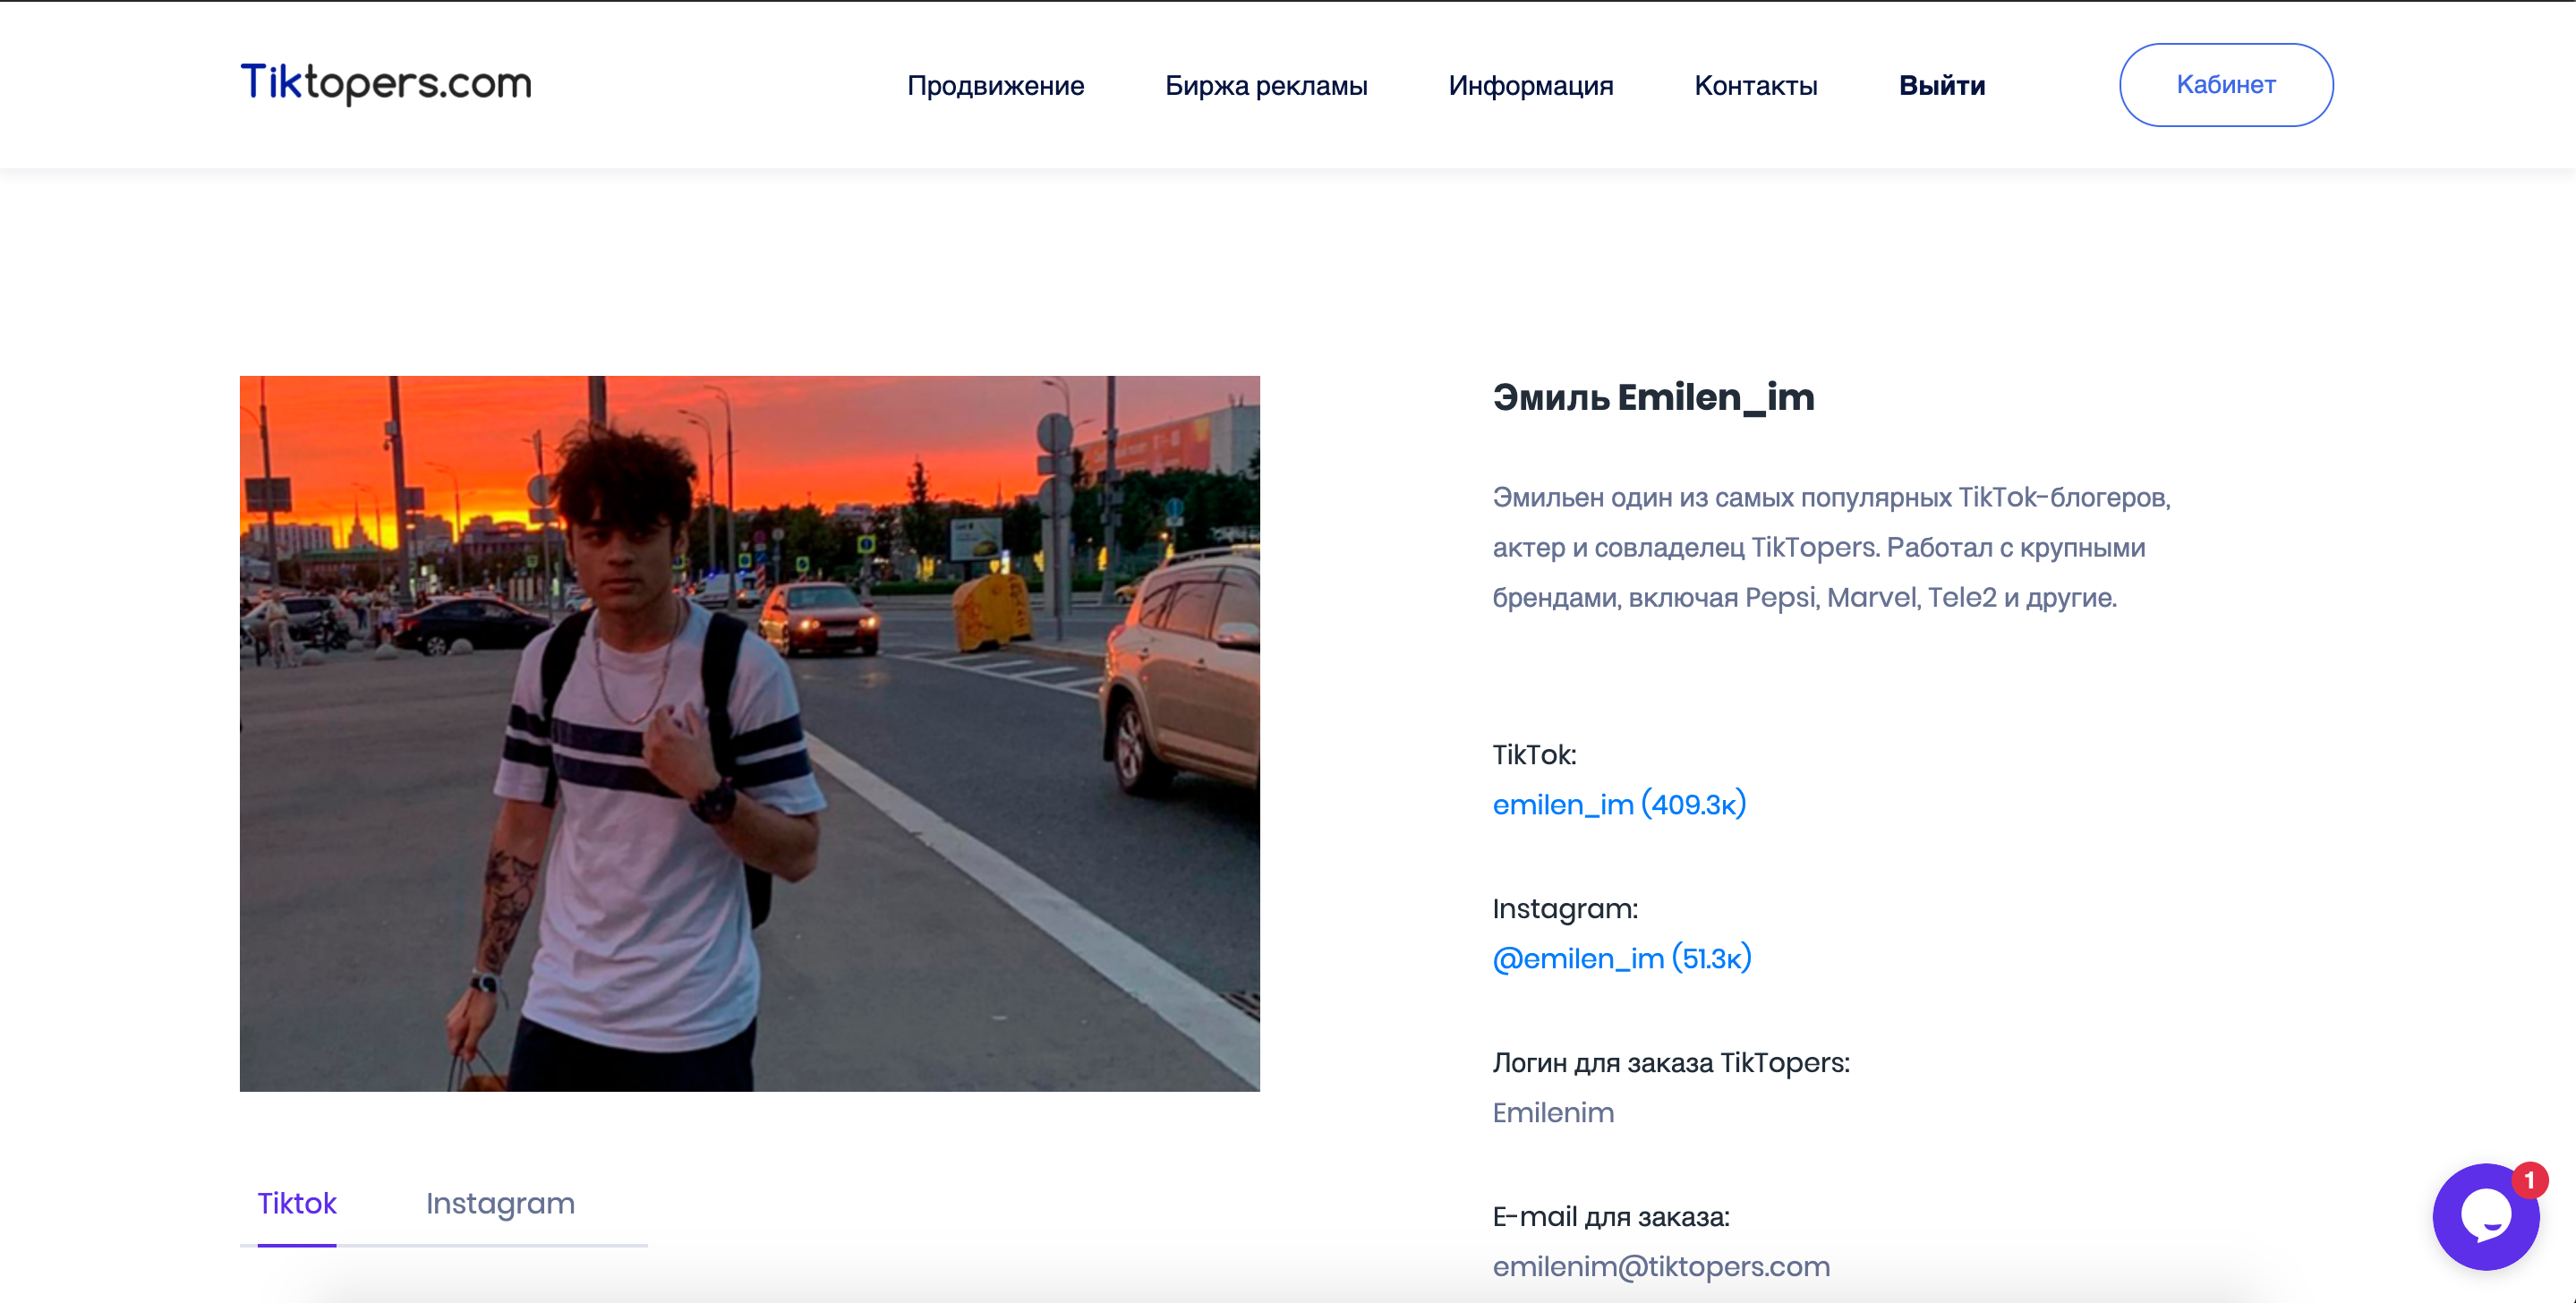This screenshot has height=1303, width=2576.
Task: Open the Информация menu item
Action: [x=1531, y=85]
